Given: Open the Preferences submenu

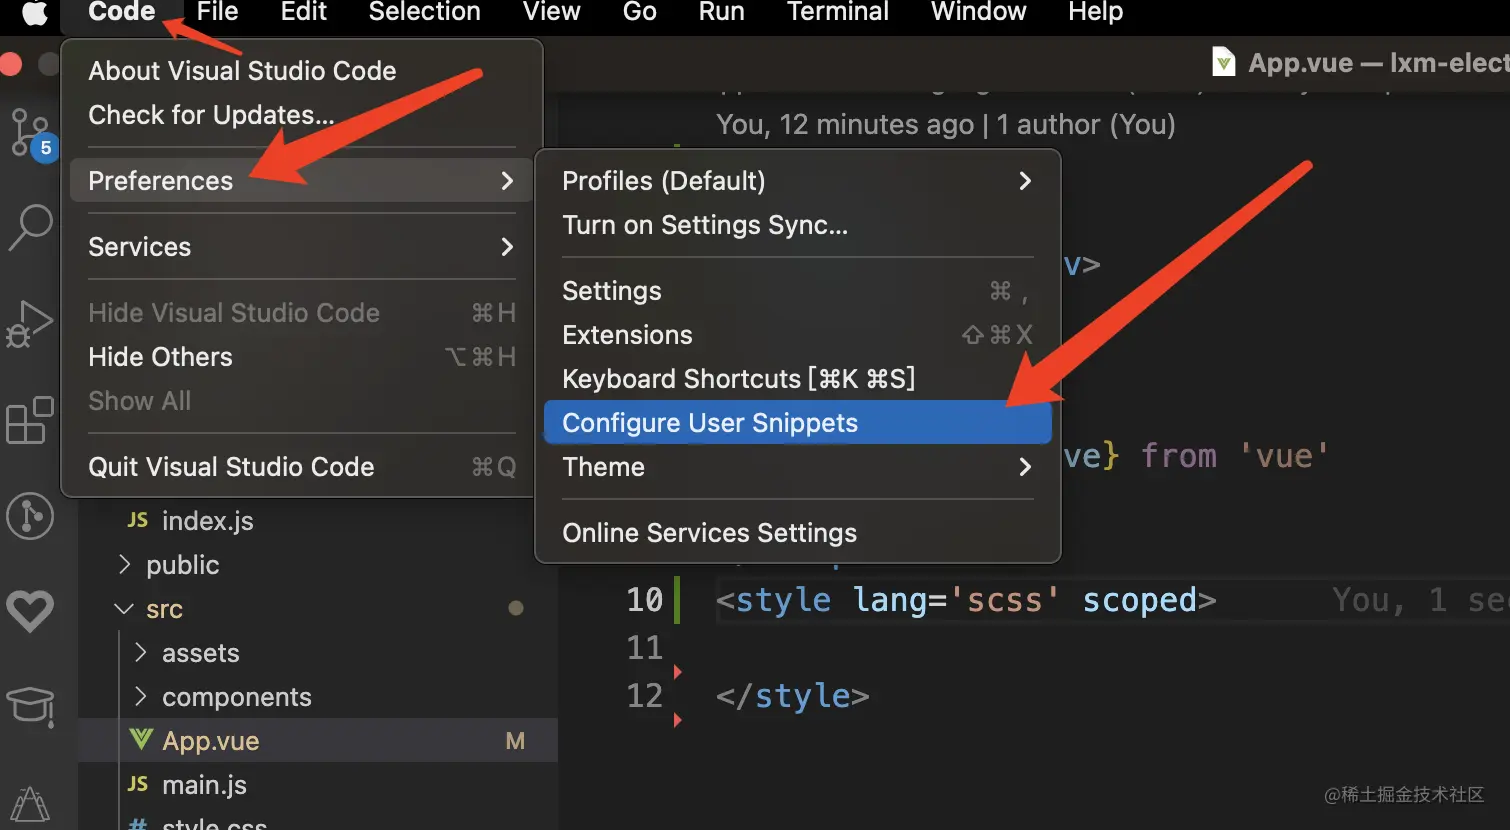Looking at the screenshot, I should [x=302, y=181].
